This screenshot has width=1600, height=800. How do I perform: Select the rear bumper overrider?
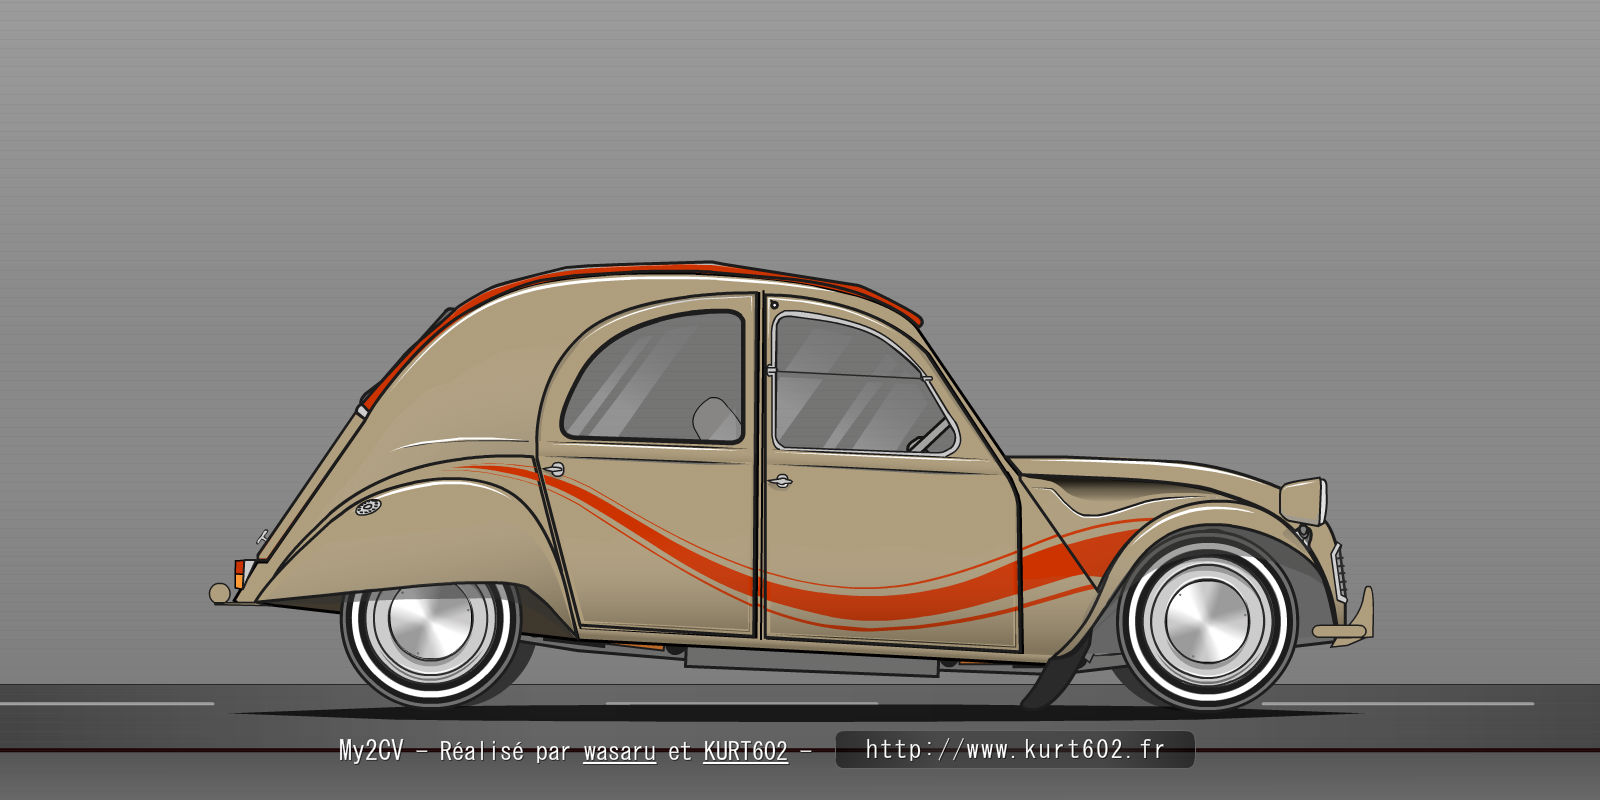219,593
